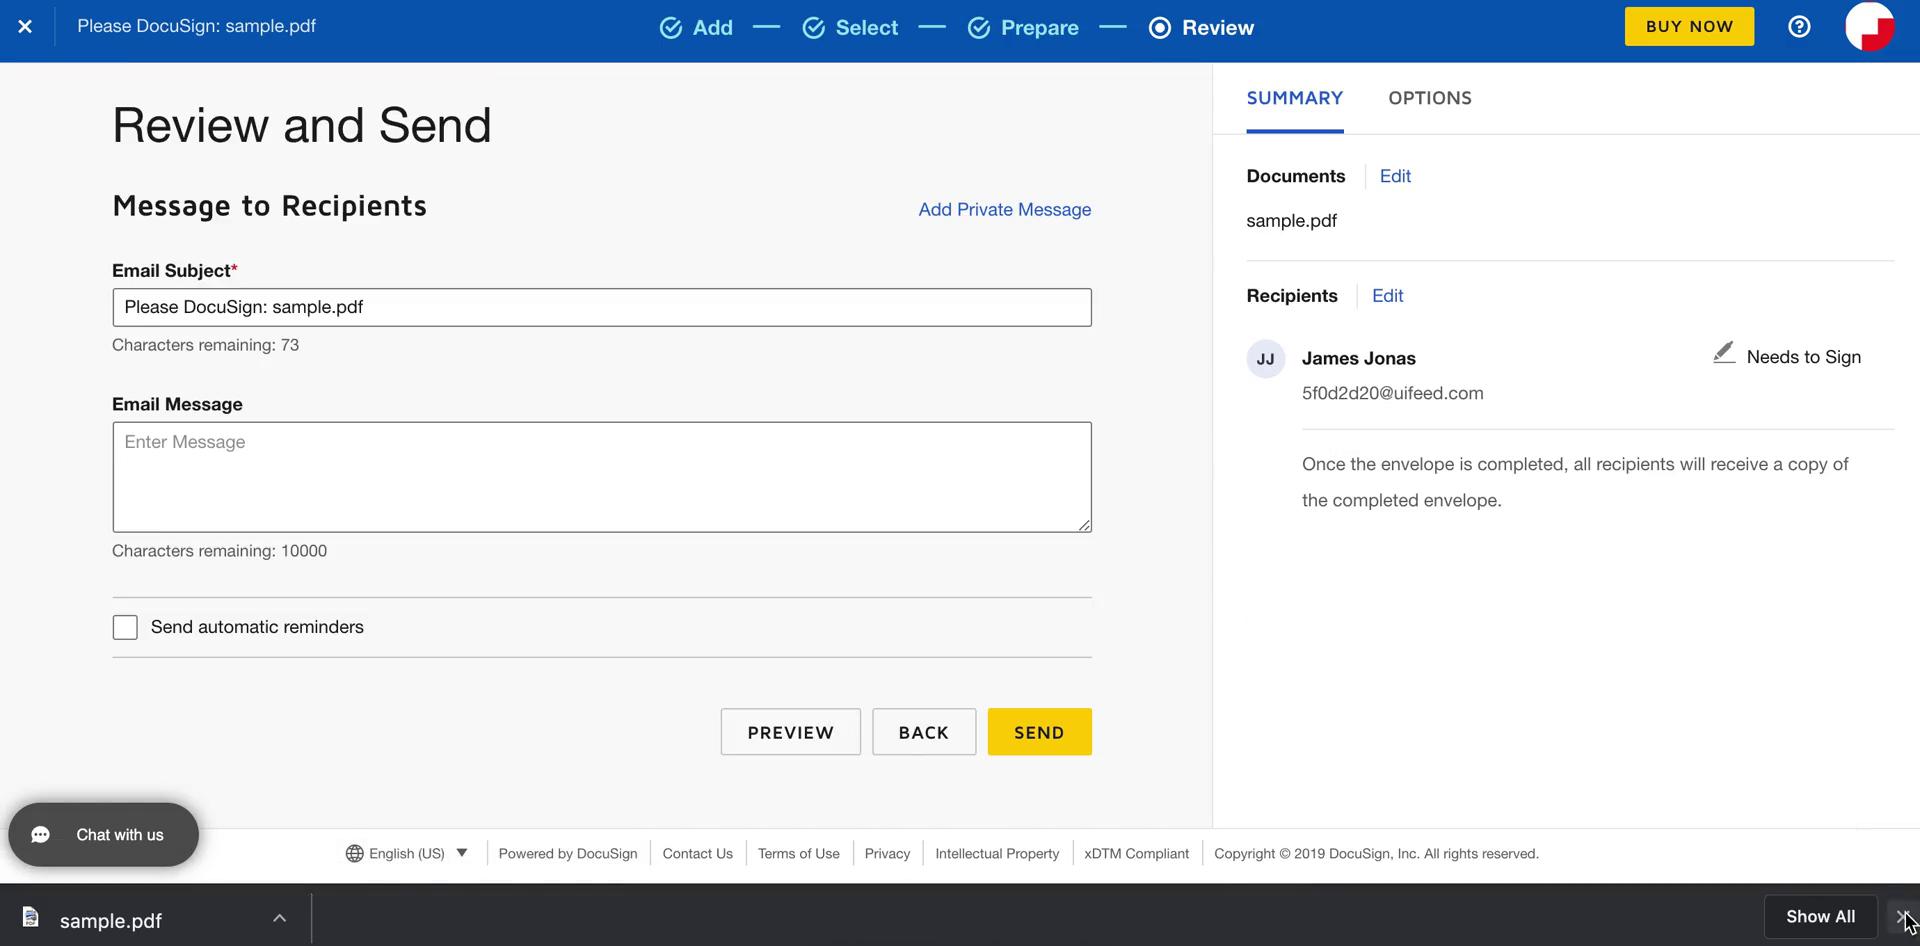The height and width of the screenshot is (946, 1920).
Task: Edit the Recipients section
Action: (1388, 296)
